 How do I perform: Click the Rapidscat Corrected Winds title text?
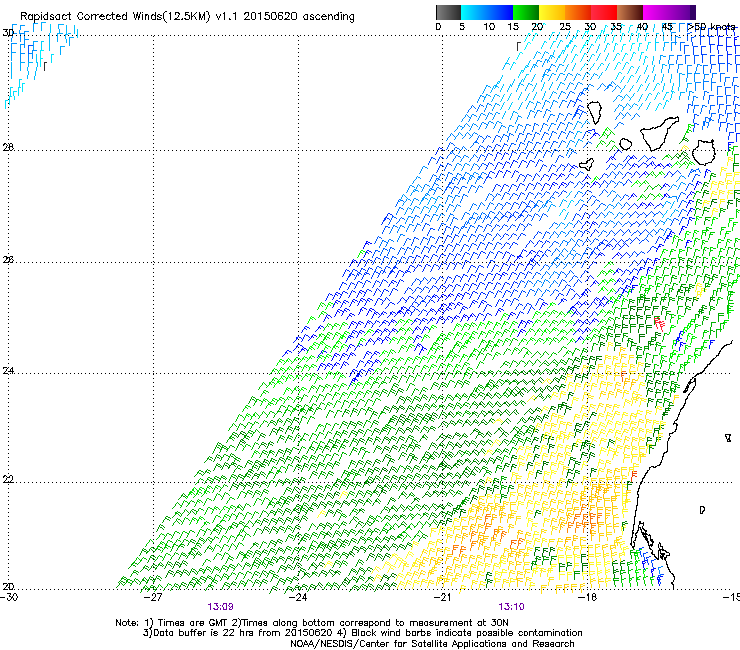point(187,16)
